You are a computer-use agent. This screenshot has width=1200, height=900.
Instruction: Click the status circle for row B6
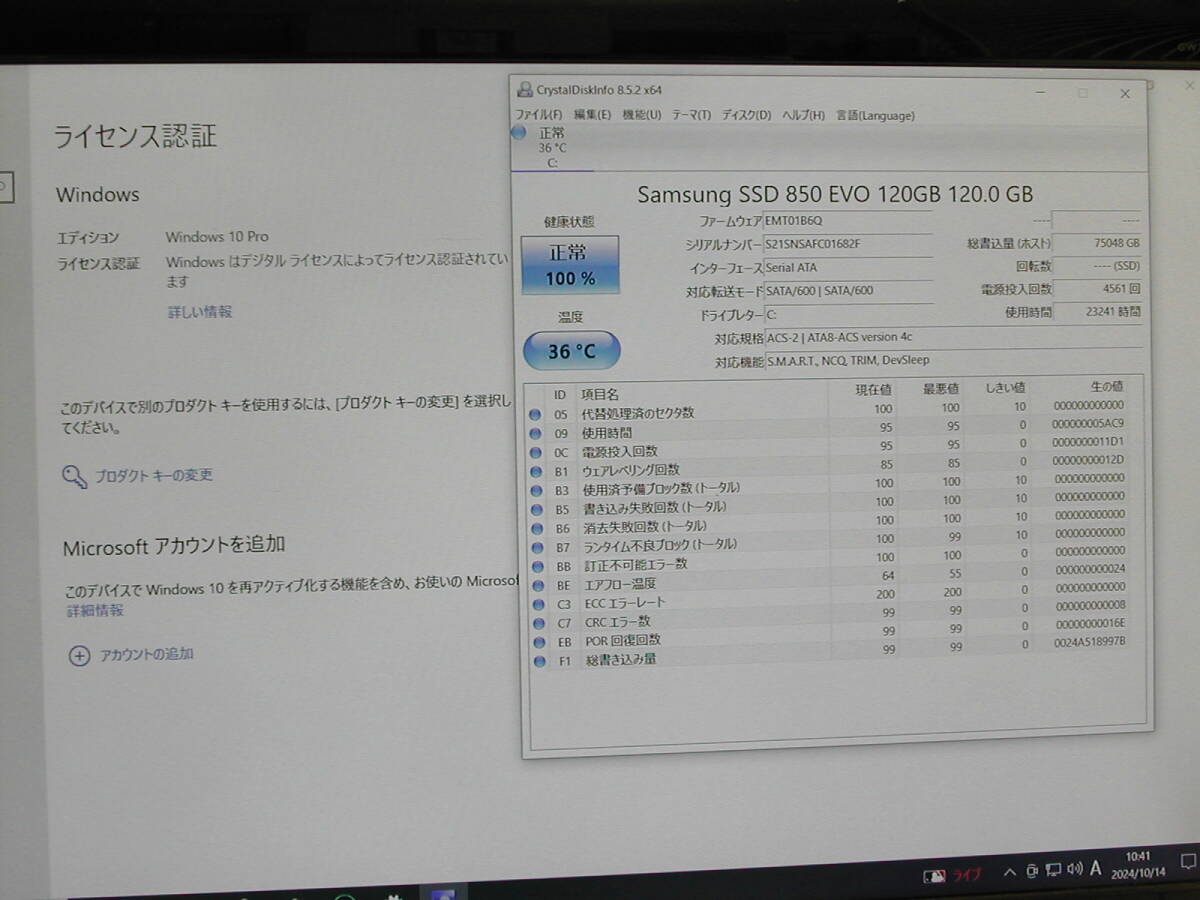(536, 528)
